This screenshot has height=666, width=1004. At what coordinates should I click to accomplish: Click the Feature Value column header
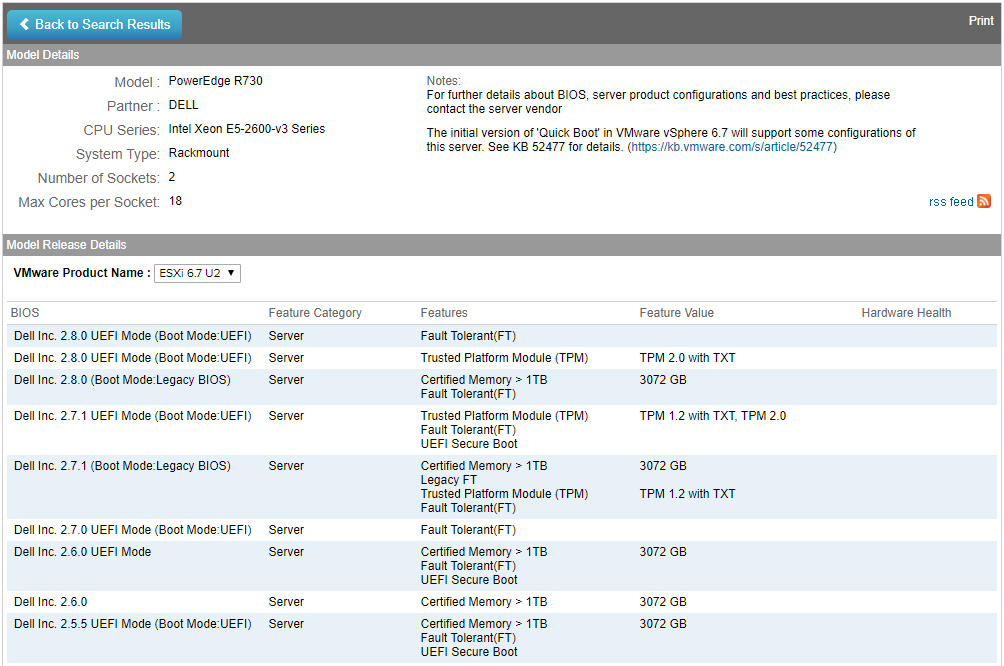click(x=676, y=313)
